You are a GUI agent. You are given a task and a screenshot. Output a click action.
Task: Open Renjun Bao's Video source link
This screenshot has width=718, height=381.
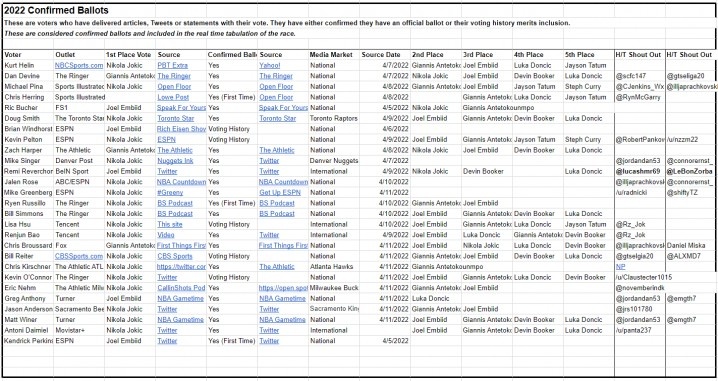[166, 235]
